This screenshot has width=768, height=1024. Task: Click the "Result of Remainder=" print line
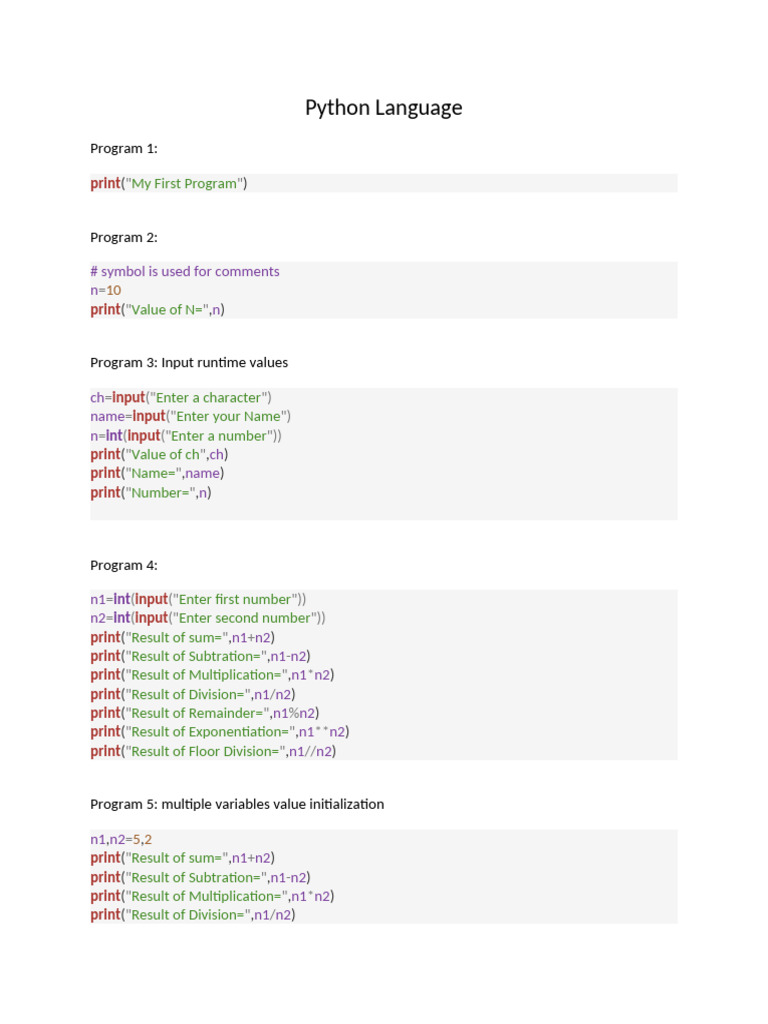point(205,714)
